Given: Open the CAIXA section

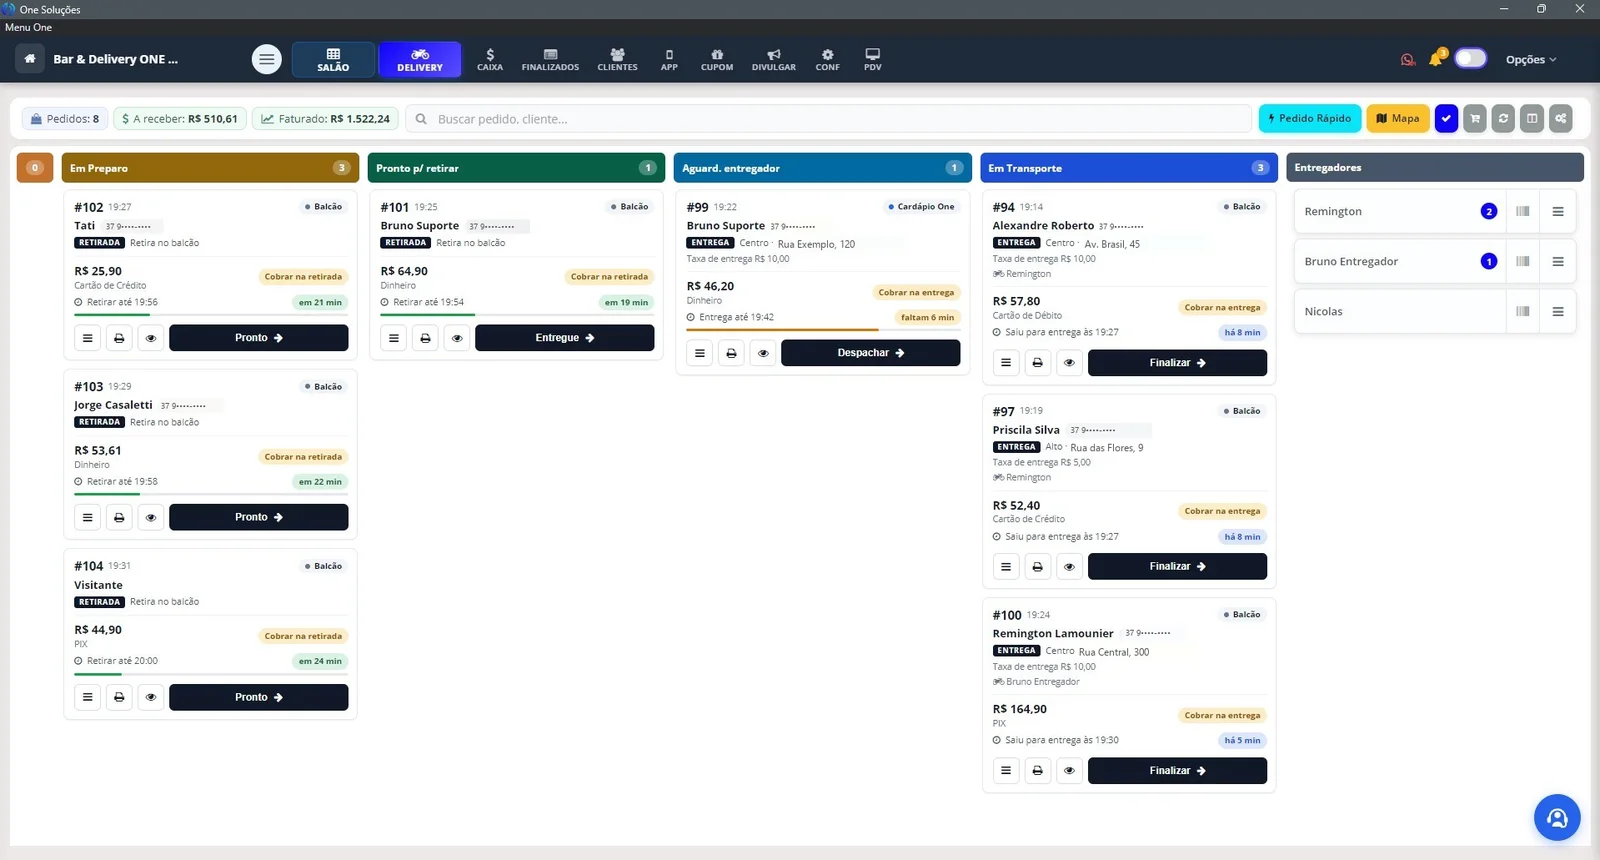Looking at the screenshot, I should coord(490,59).
